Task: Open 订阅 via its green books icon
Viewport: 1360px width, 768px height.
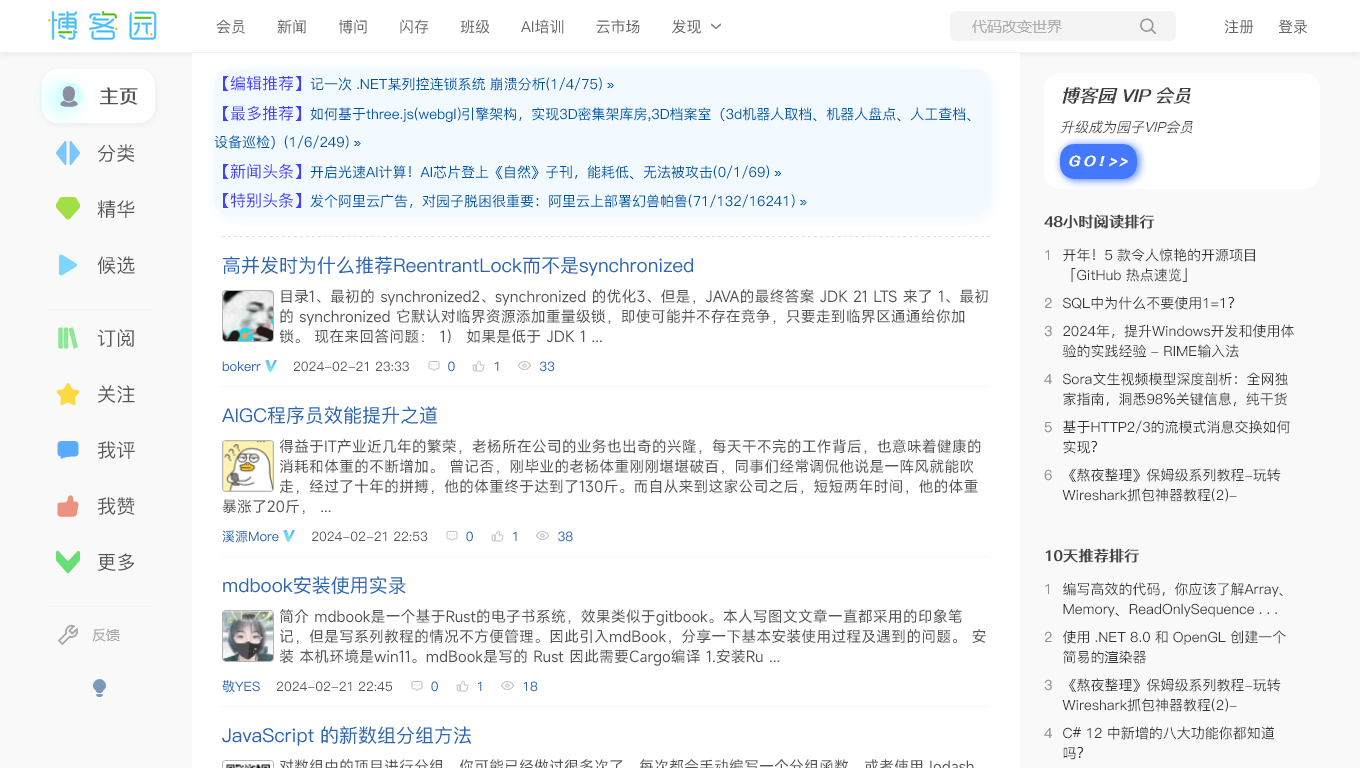Action: [x=68, y=338]
